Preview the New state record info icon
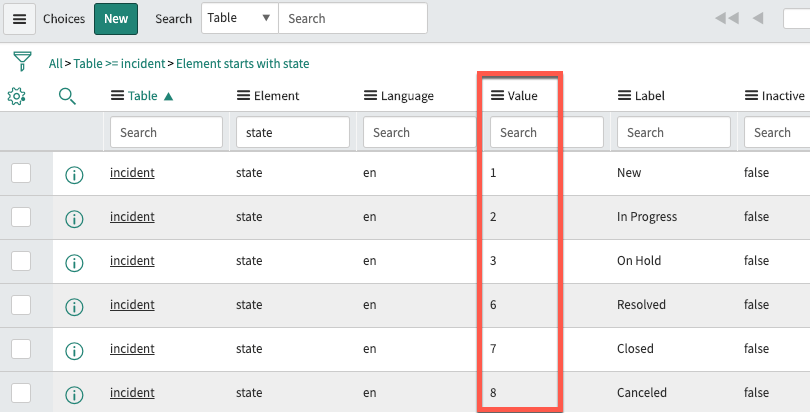810x413 pixels. coord(74,175)
